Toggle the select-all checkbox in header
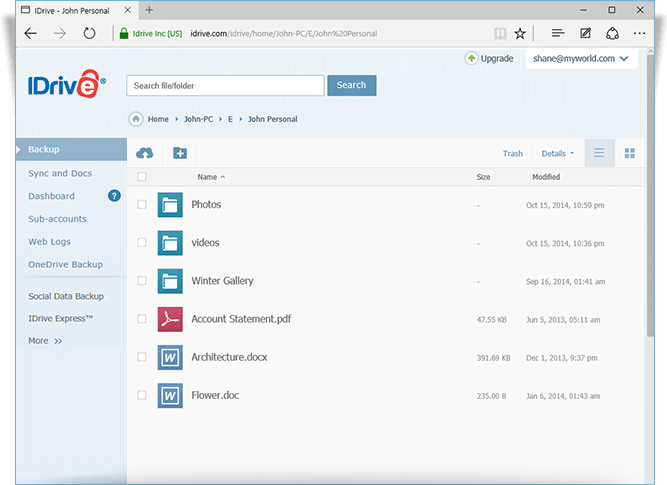This screenshot has height=485, width=667. click(x=142, y=177)
